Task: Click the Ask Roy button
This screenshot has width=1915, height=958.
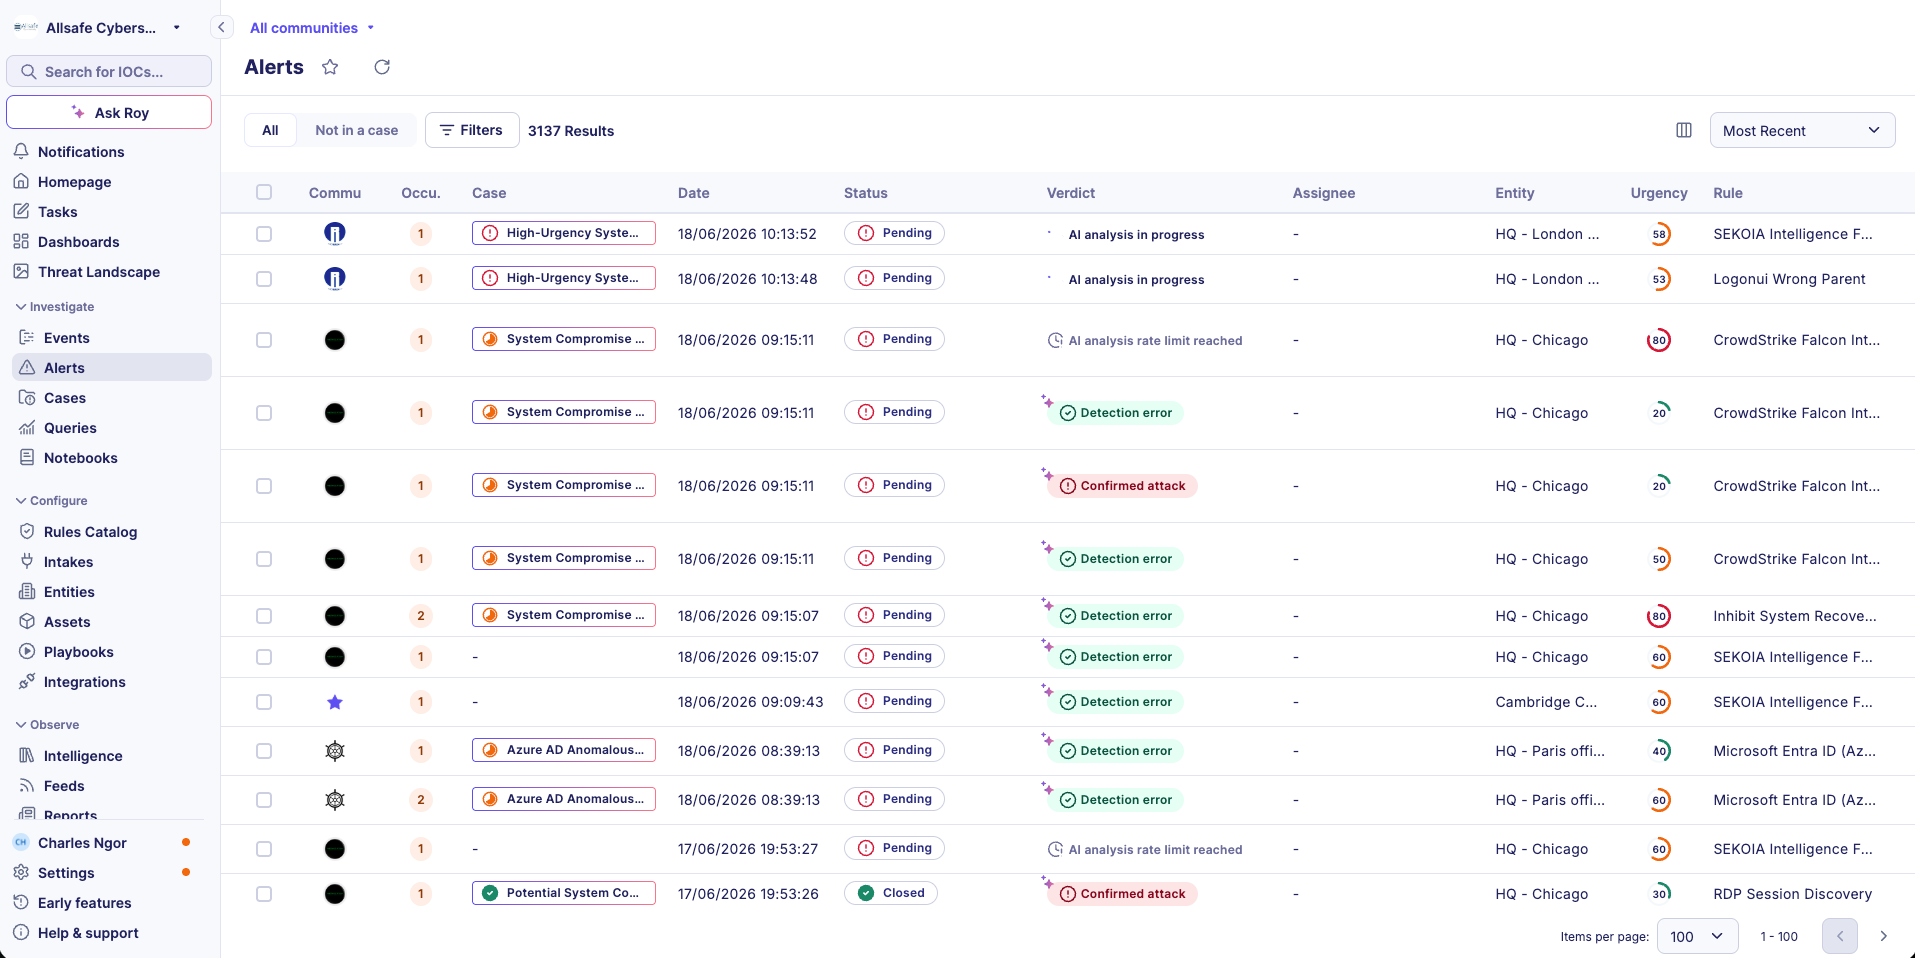Action: [x=109, y=112]
